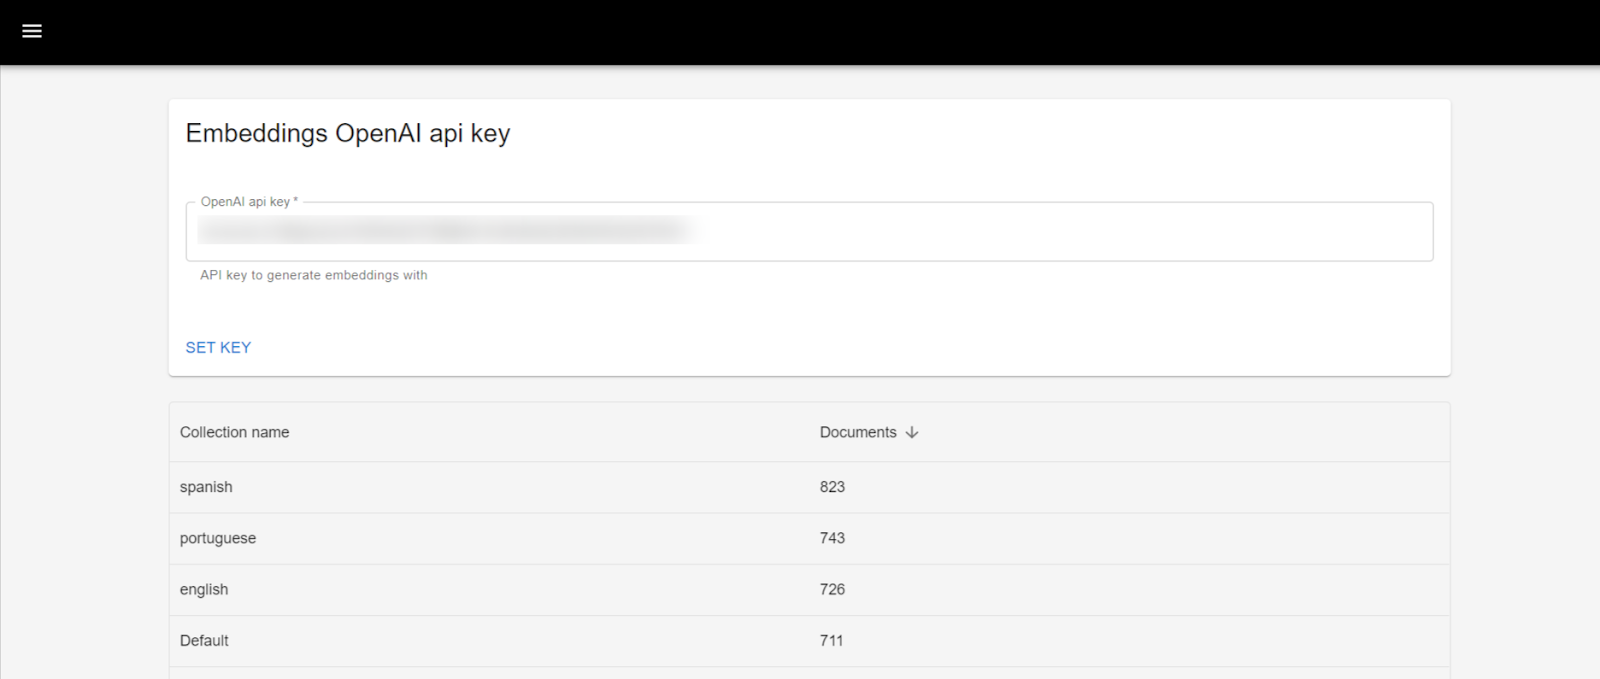Select the portuguese collection row
The height and width of the screenshot is (679, 1600).
point(218,538)
